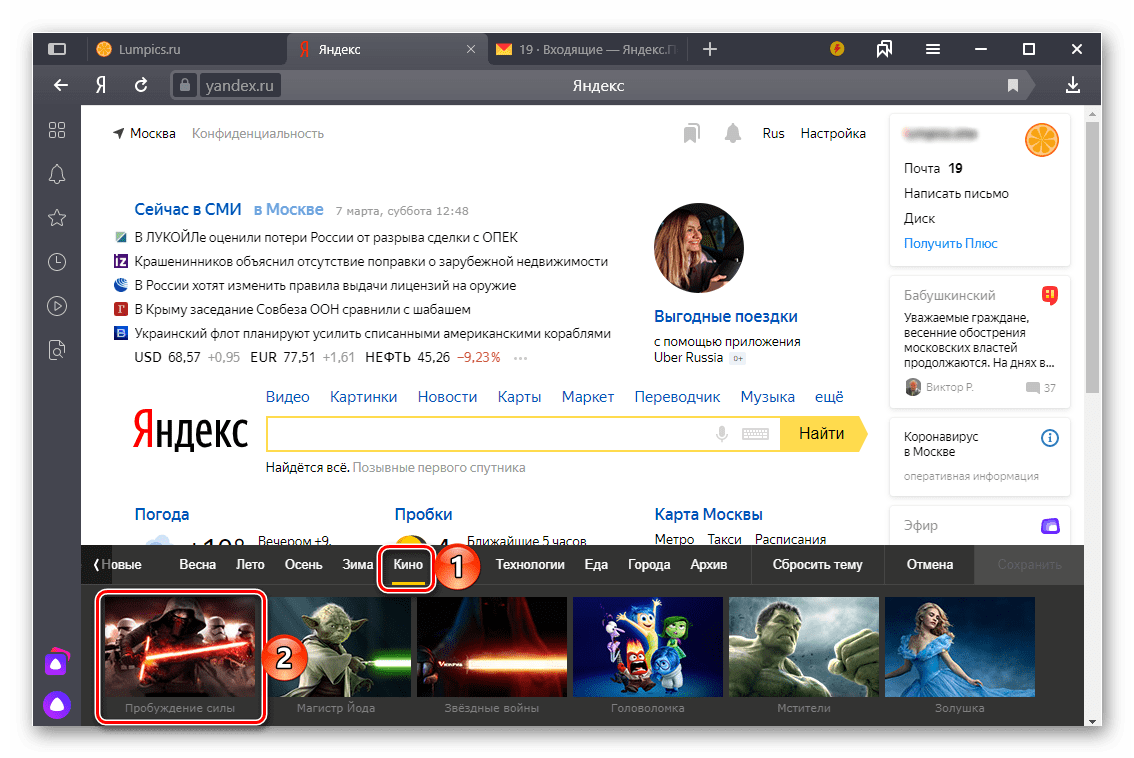Reload the page with refresh icon

point(141,86)
